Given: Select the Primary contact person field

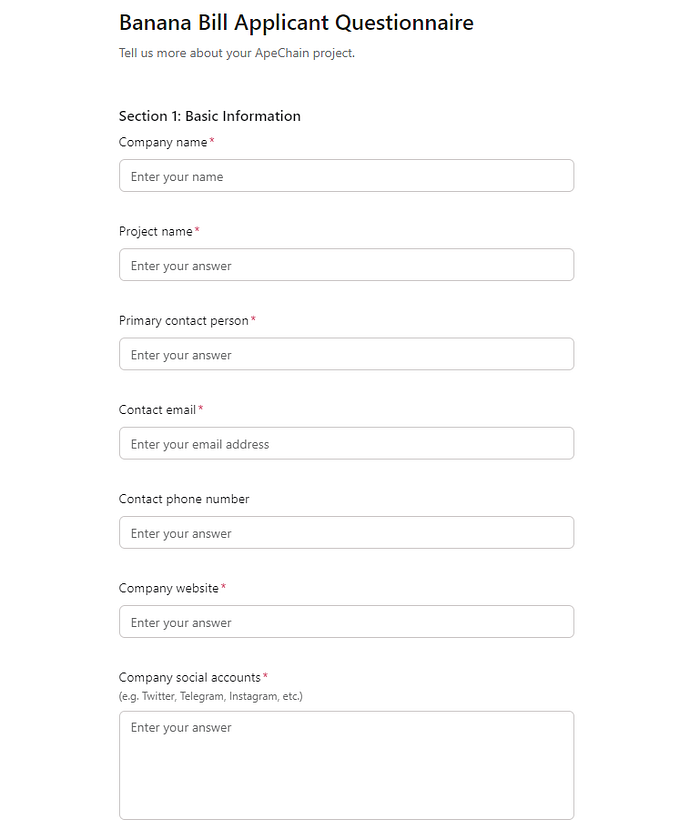Looking at the screenshot, I should click(346, 354).
